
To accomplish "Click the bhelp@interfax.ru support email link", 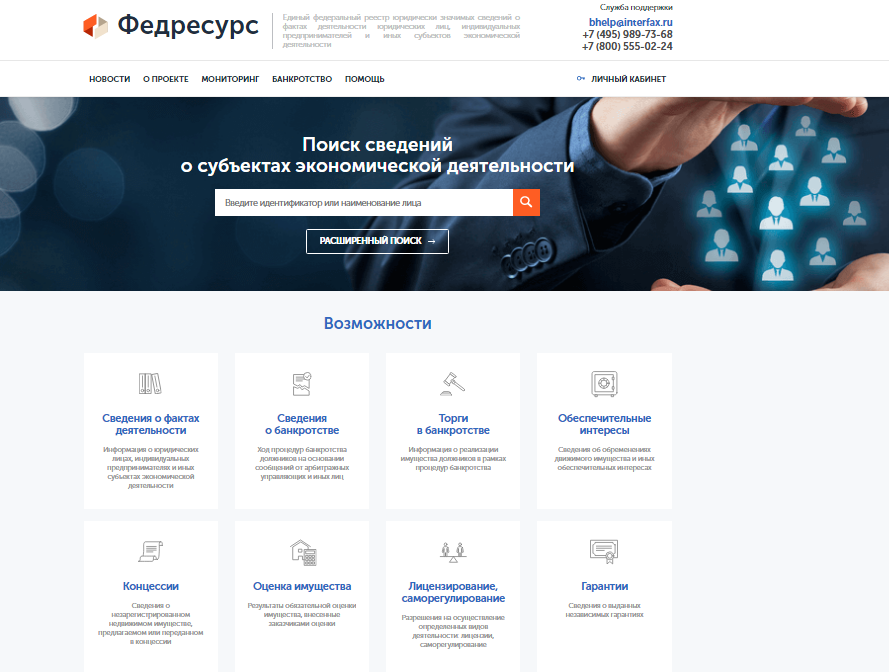I will [x=630, y=21].
